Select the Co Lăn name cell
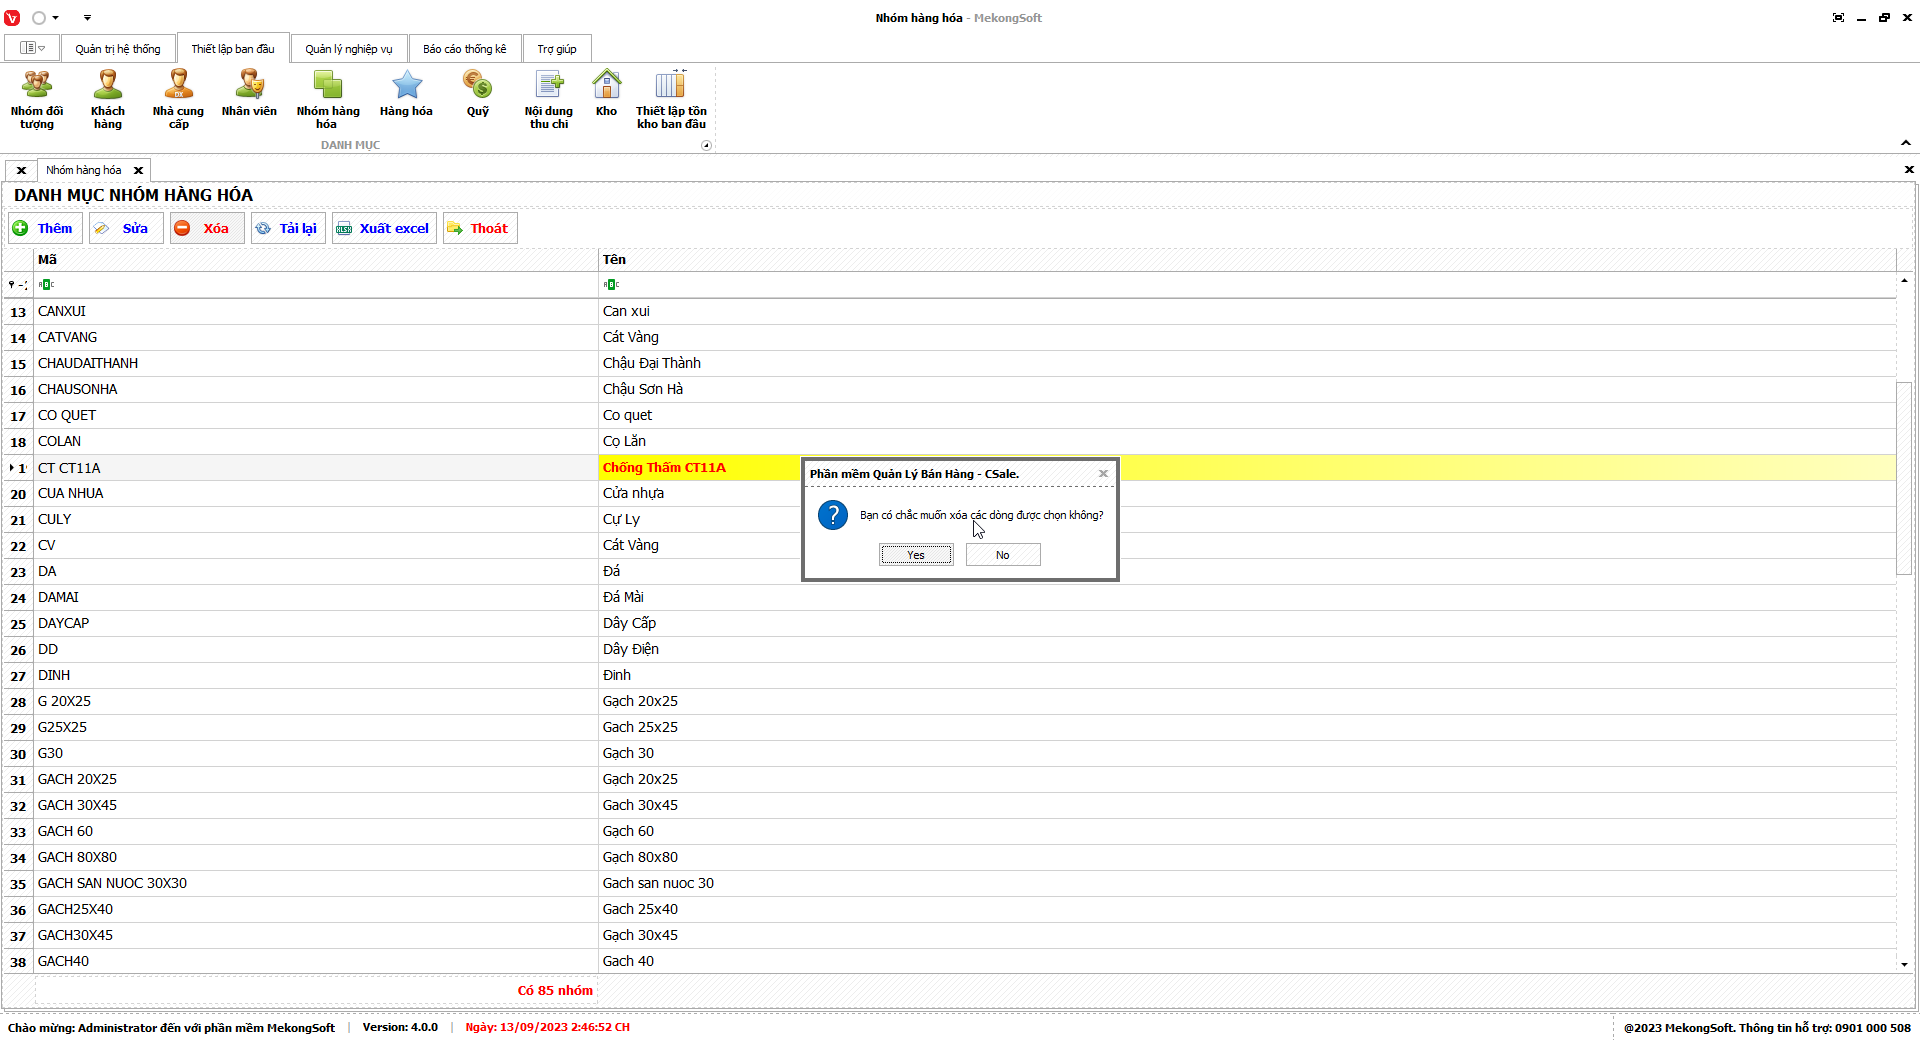 click(x=1248, y=442)
